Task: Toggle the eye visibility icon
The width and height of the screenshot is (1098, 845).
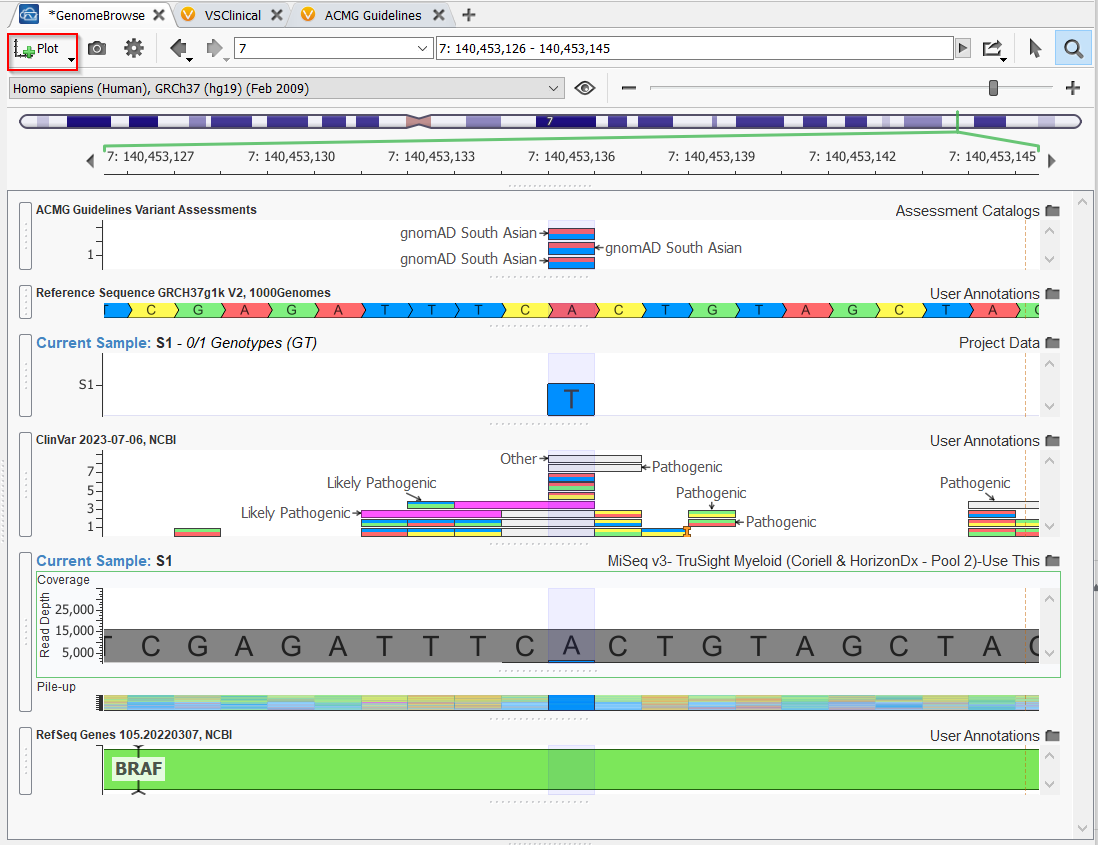Action: tap(585, 88)
